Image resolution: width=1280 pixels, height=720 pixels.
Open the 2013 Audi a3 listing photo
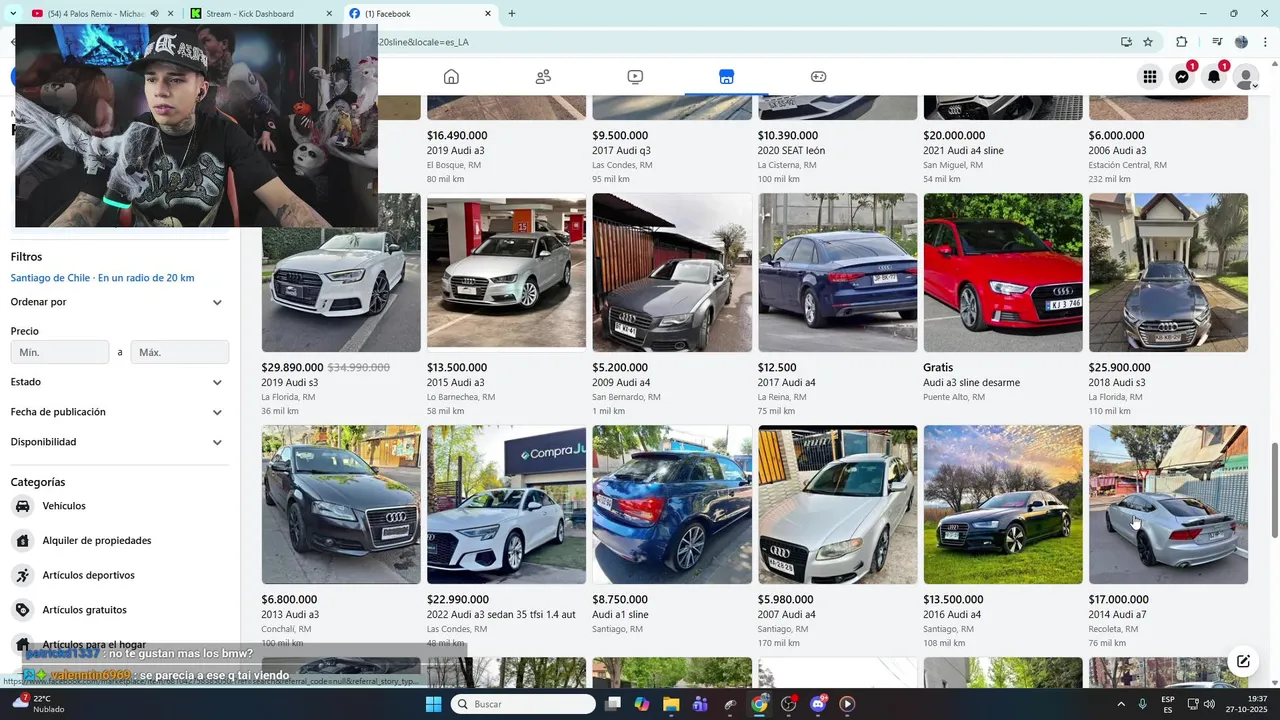[341, 505]
